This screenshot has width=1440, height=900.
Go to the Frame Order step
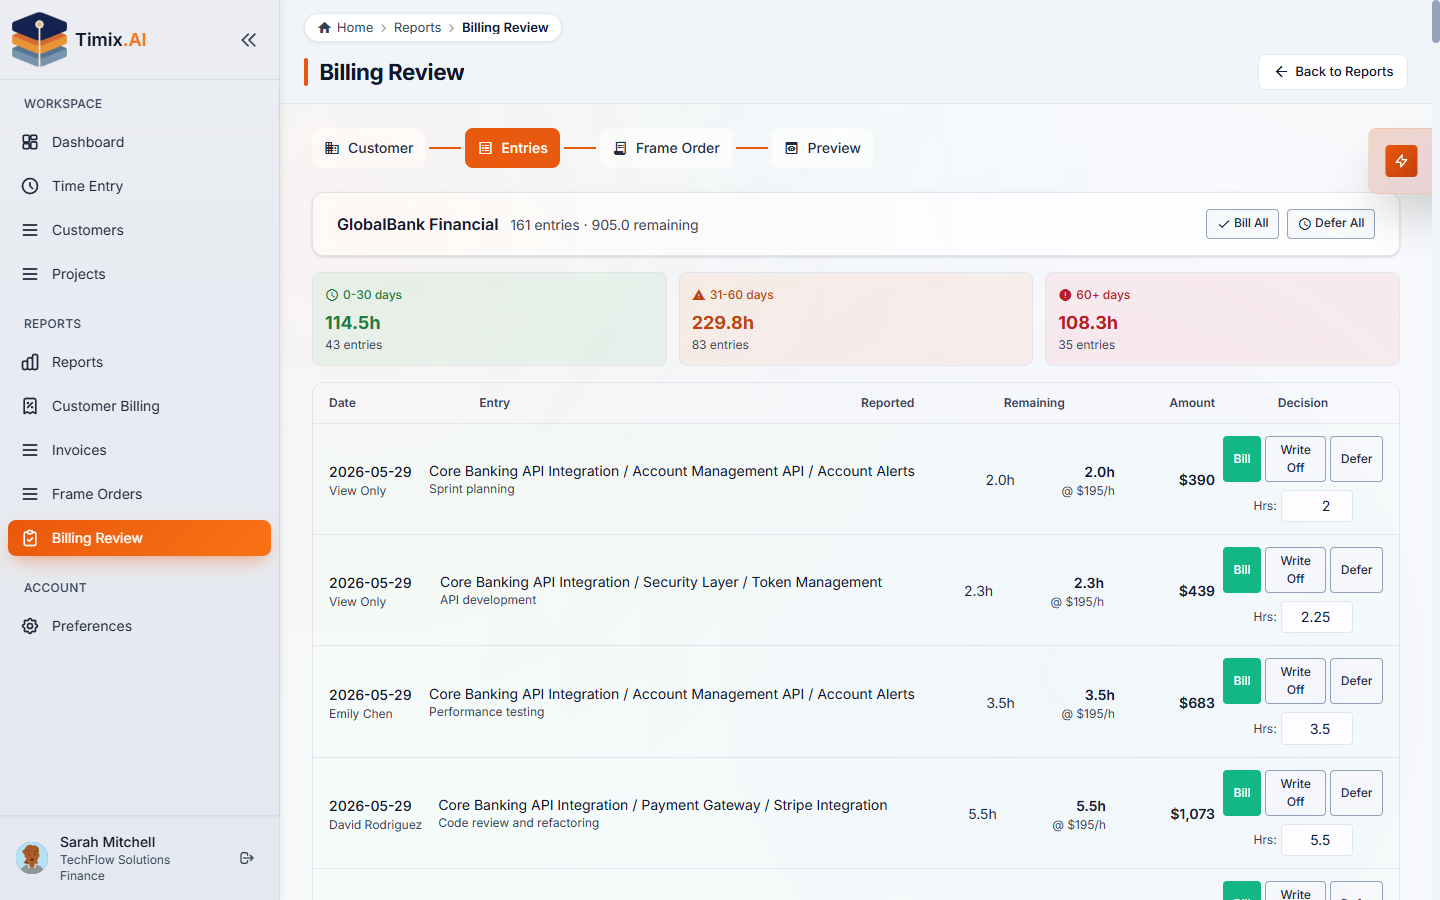click(666, 148)
